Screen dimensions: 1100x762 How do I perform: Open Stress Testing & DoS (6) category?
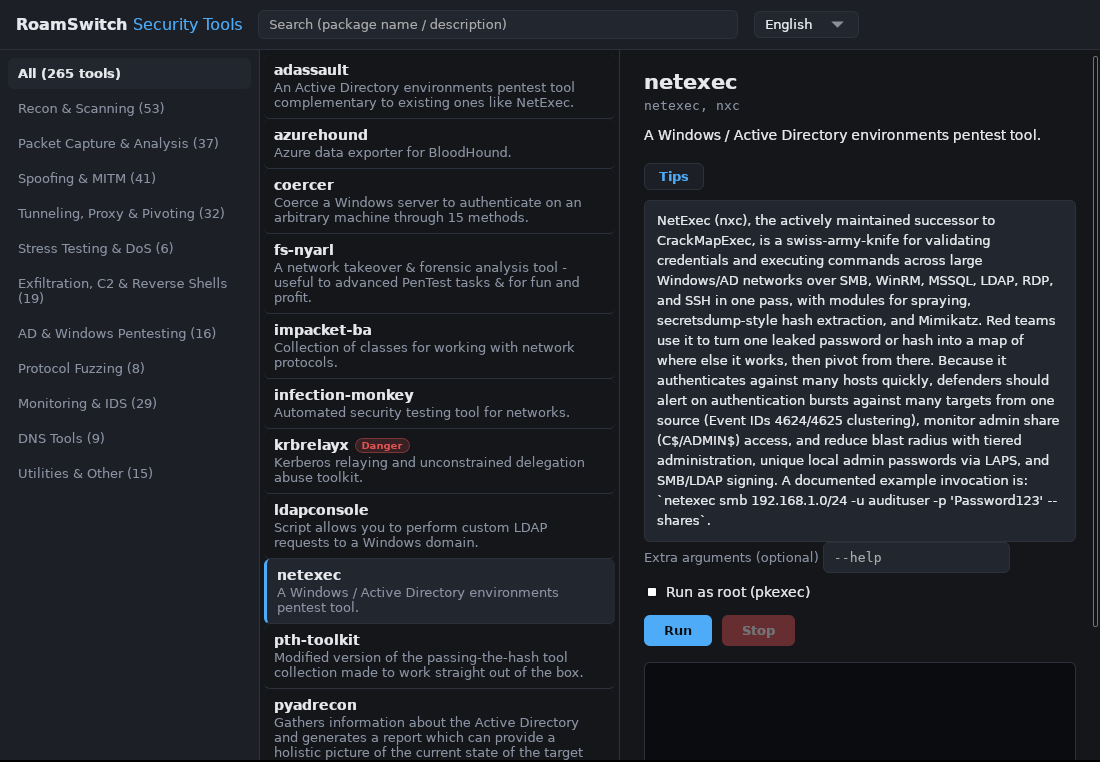[x=130, y=249]
